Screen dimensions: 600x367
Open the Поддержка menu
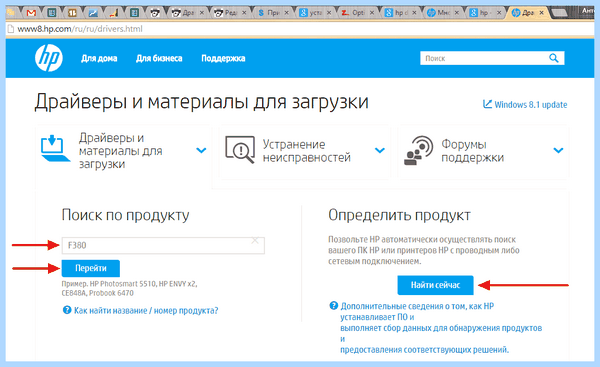(223, 59)
